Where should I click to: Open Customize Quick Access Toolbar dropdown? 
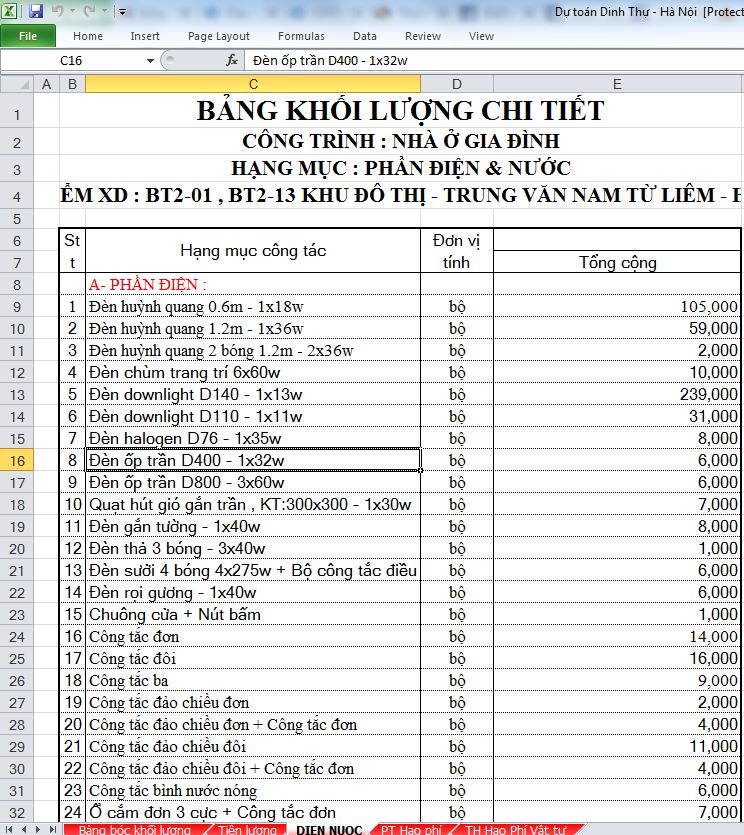(x=122, y=11)
